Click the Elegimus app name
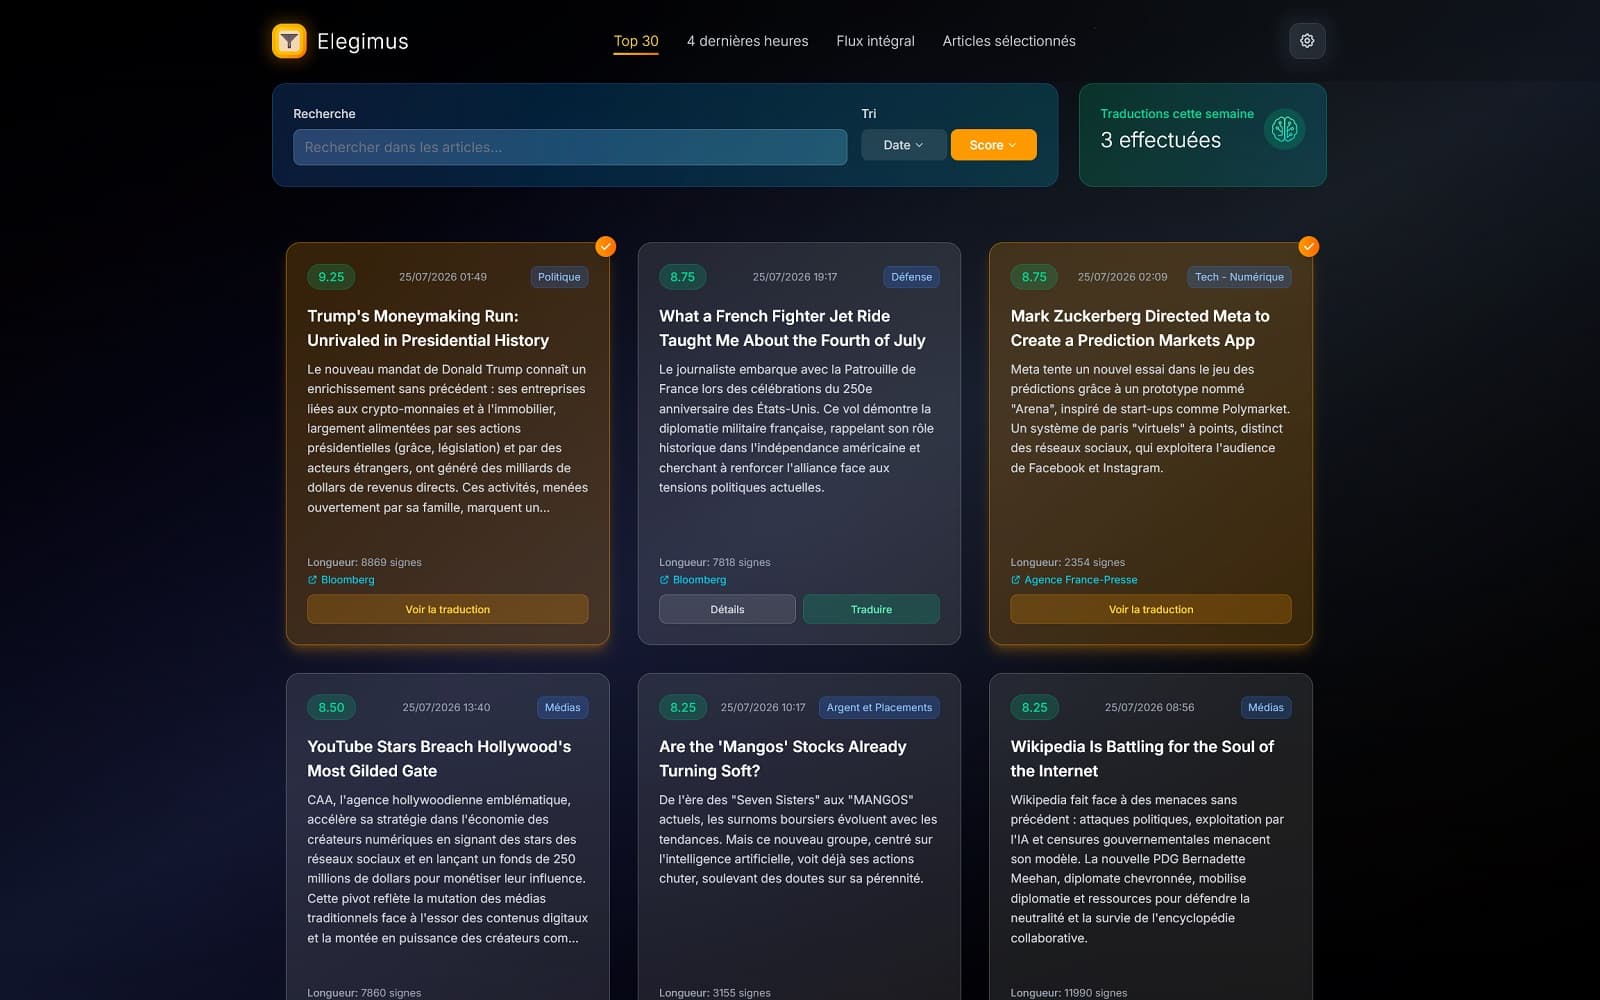Screen dimensions: 1600x1000 363,41
